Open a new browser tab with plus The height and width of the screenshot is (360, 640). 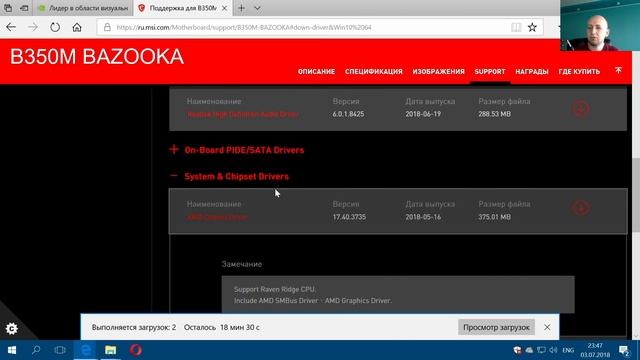click(241, 8)
